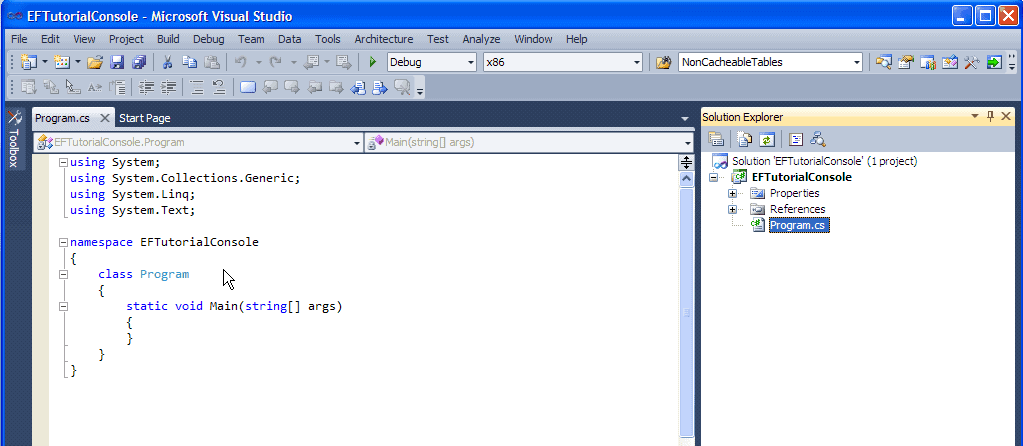
Task: Go to the next bookmark icon
Action: [x=292, y=87]
